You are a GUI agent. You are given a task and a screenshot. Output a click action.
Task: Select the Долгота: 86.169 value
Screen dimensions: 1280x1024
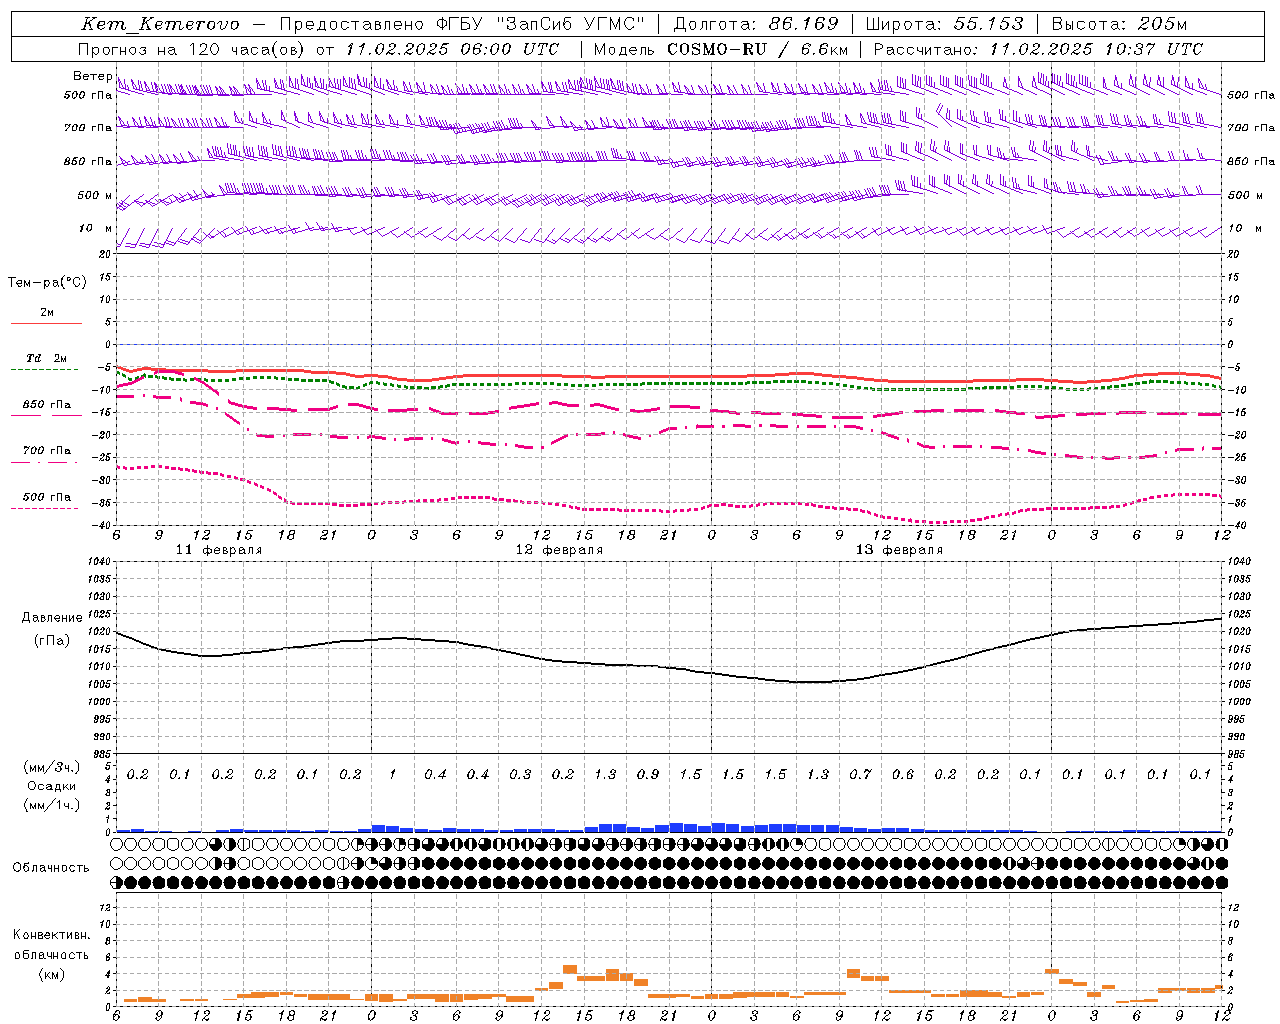pos(756,24)
